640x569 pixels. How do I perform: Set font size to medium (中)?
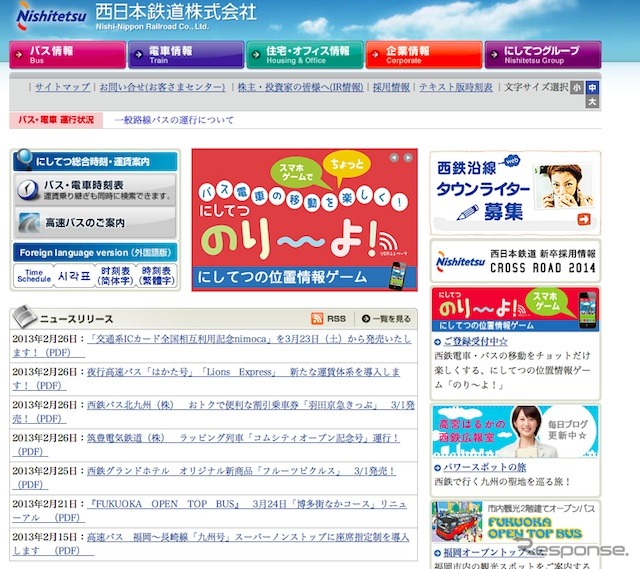[x=592, y=87]
